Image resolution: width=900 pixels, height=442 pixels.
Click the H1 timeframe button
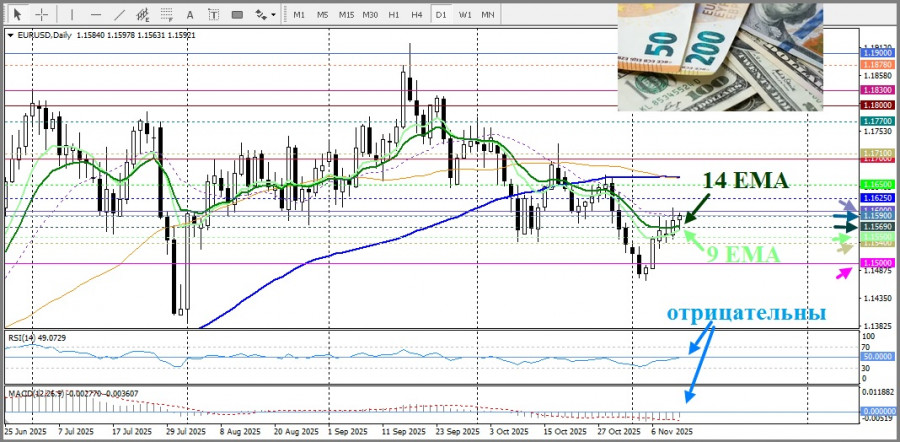394,15
